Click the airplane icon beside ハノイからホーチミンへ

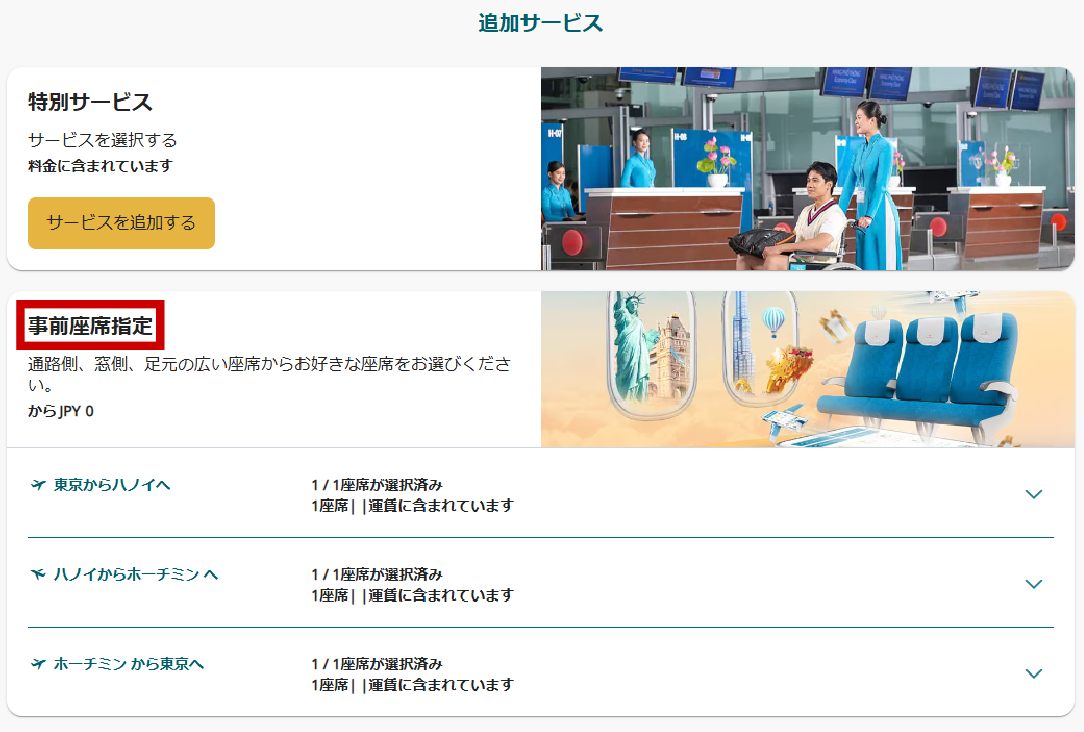click(38, 574)
